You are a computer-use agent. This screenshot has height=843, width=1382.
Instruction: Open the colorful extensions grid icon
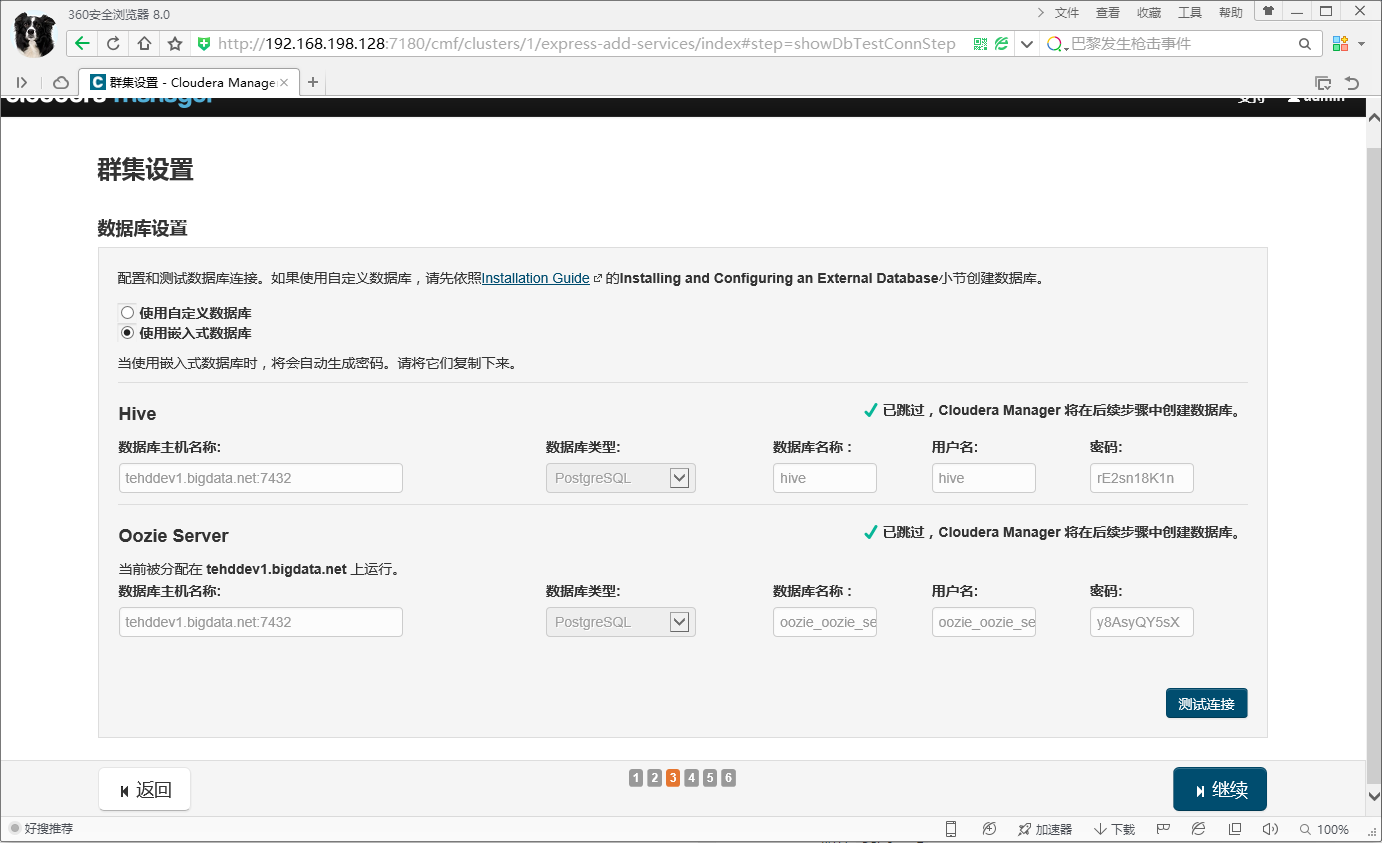pos(1340,44)
